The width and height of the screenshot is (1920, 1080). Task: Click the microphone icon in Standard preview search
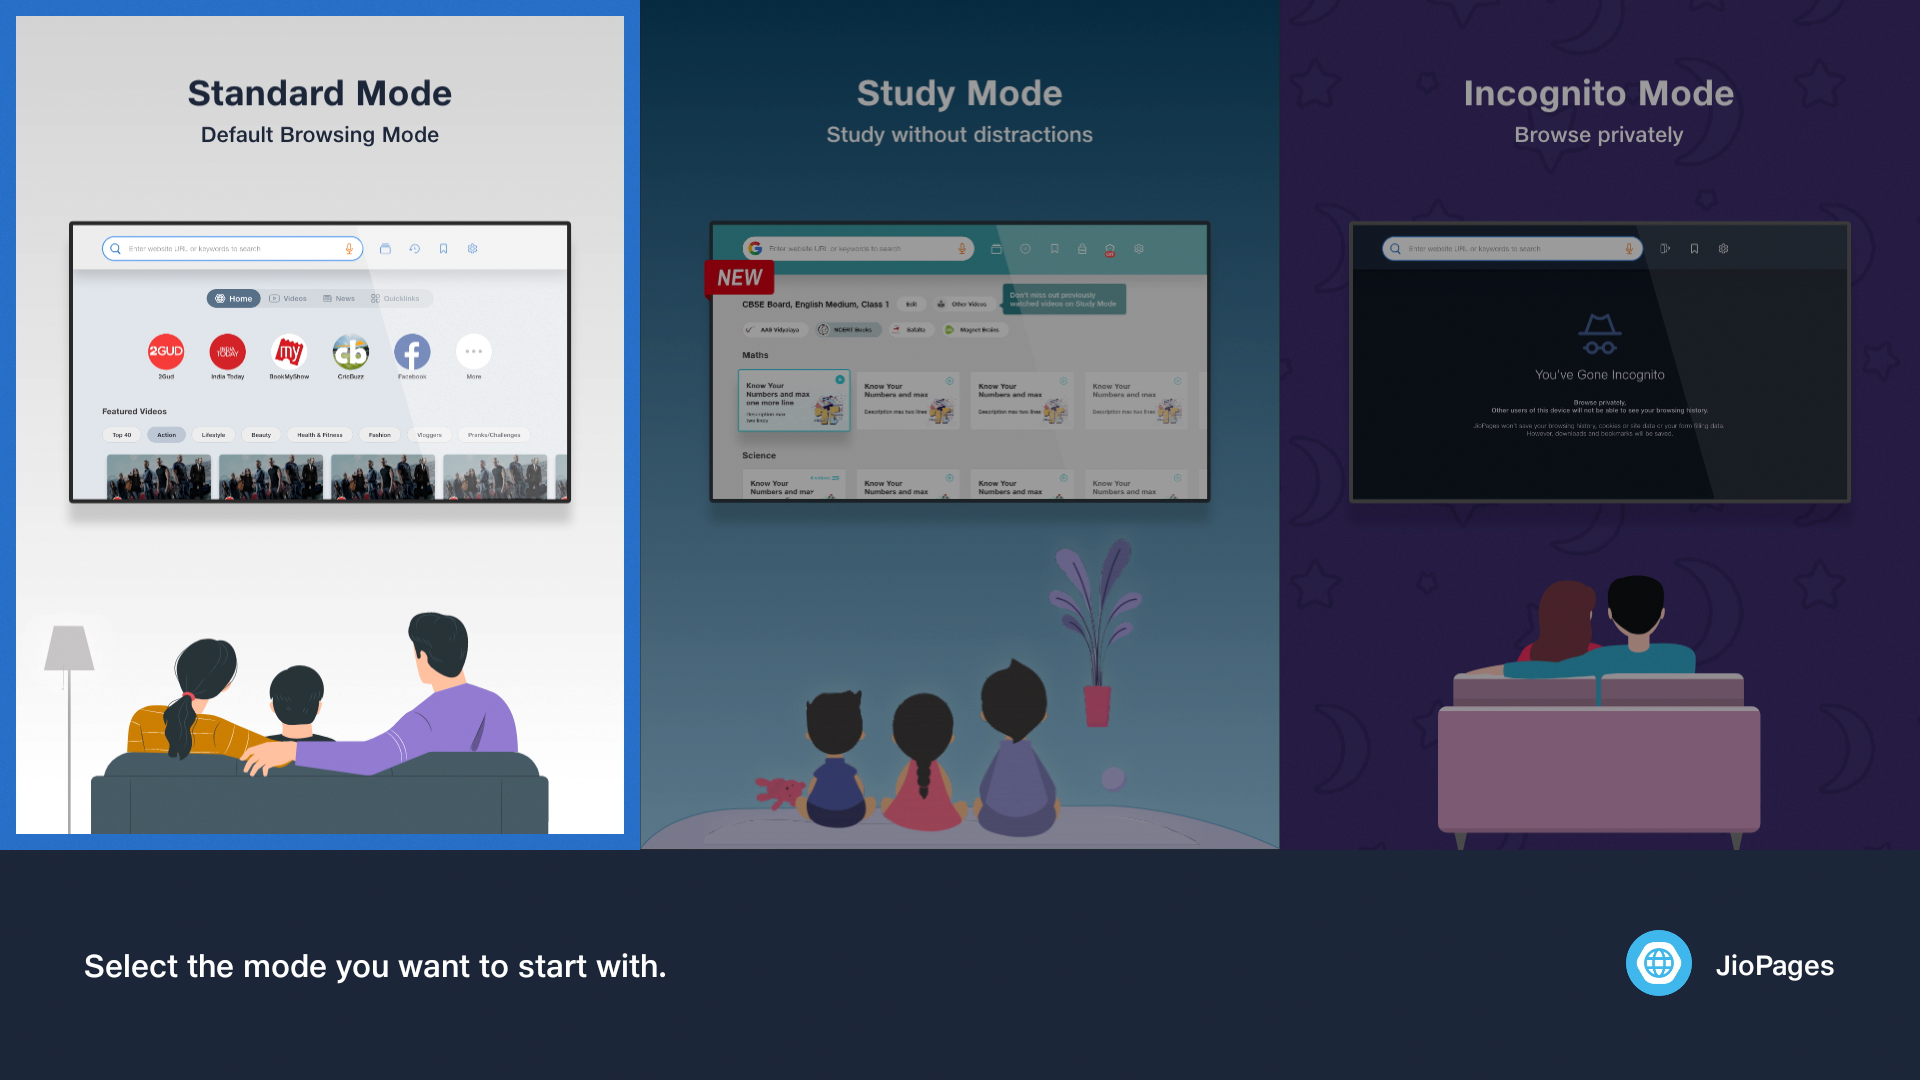point(349,249)
